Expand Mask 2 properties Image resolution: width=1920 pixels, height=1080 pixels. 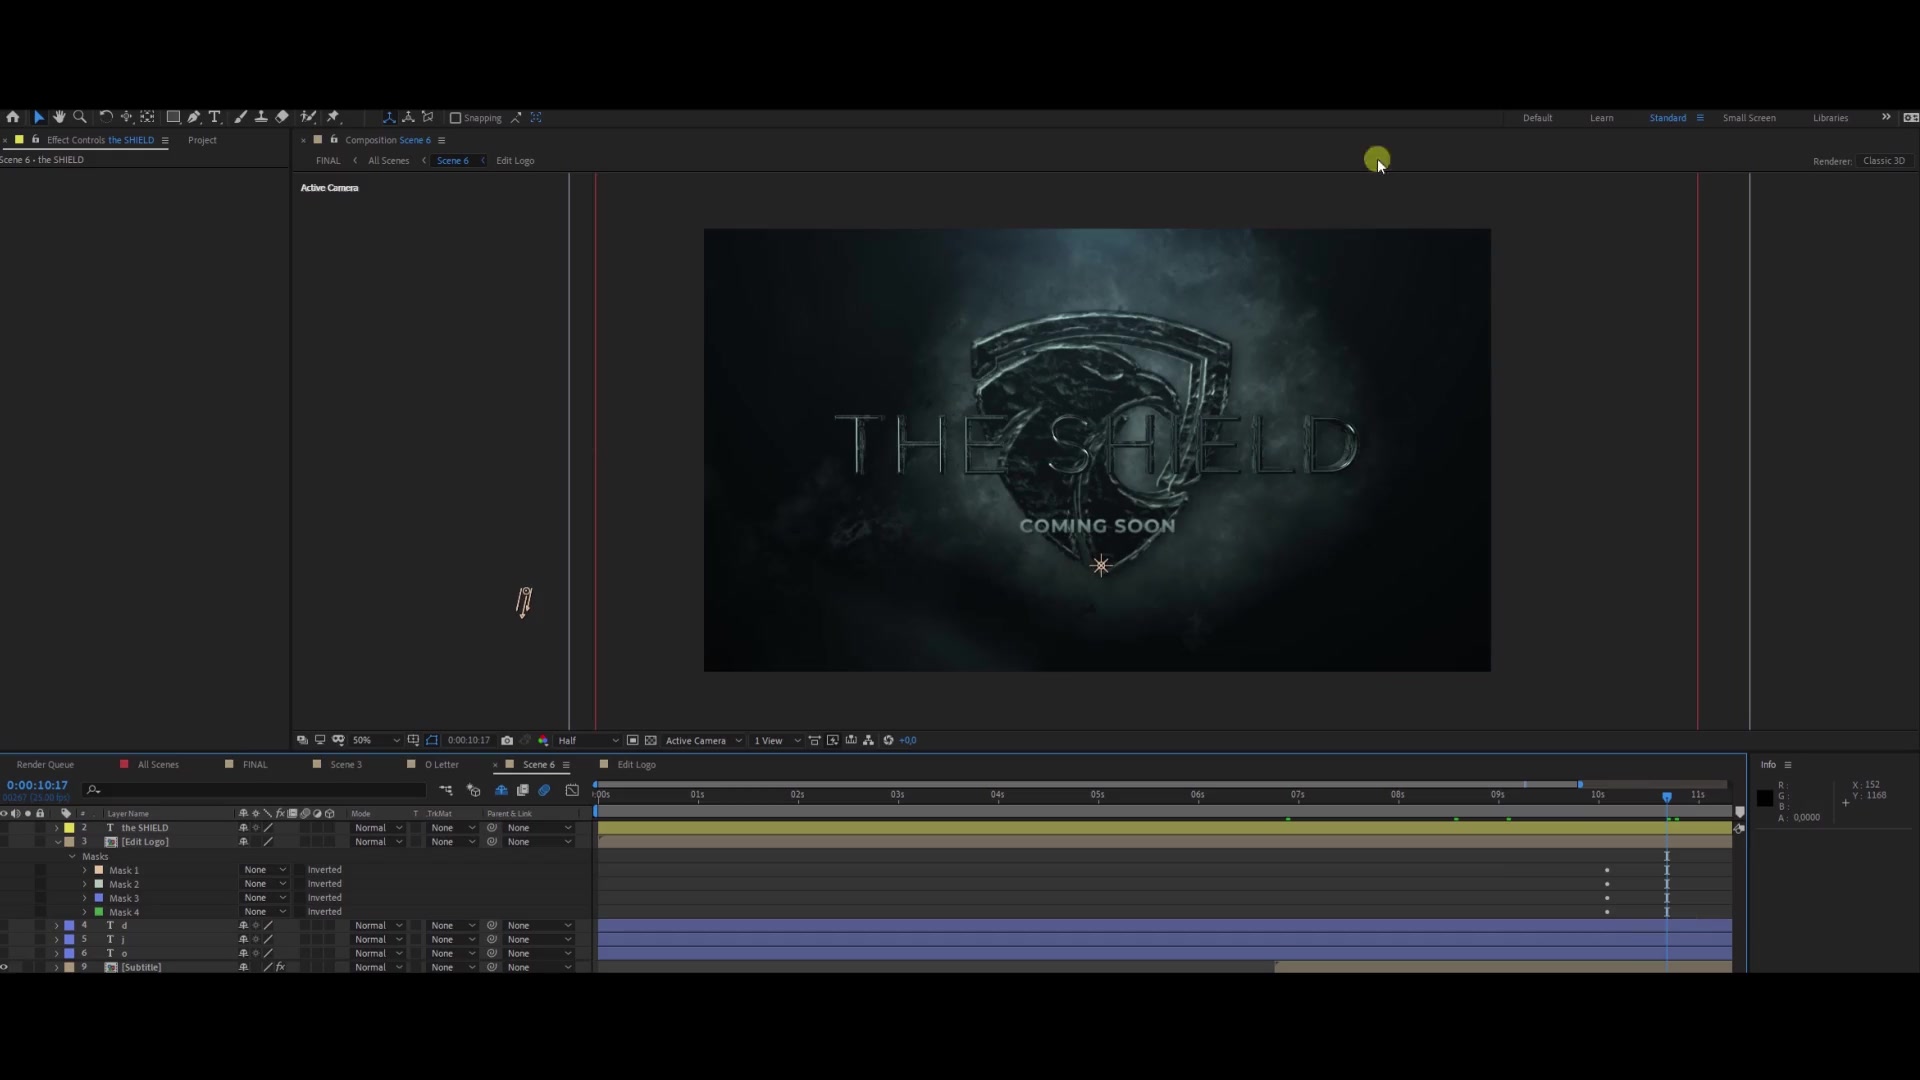tap(85, 884)
